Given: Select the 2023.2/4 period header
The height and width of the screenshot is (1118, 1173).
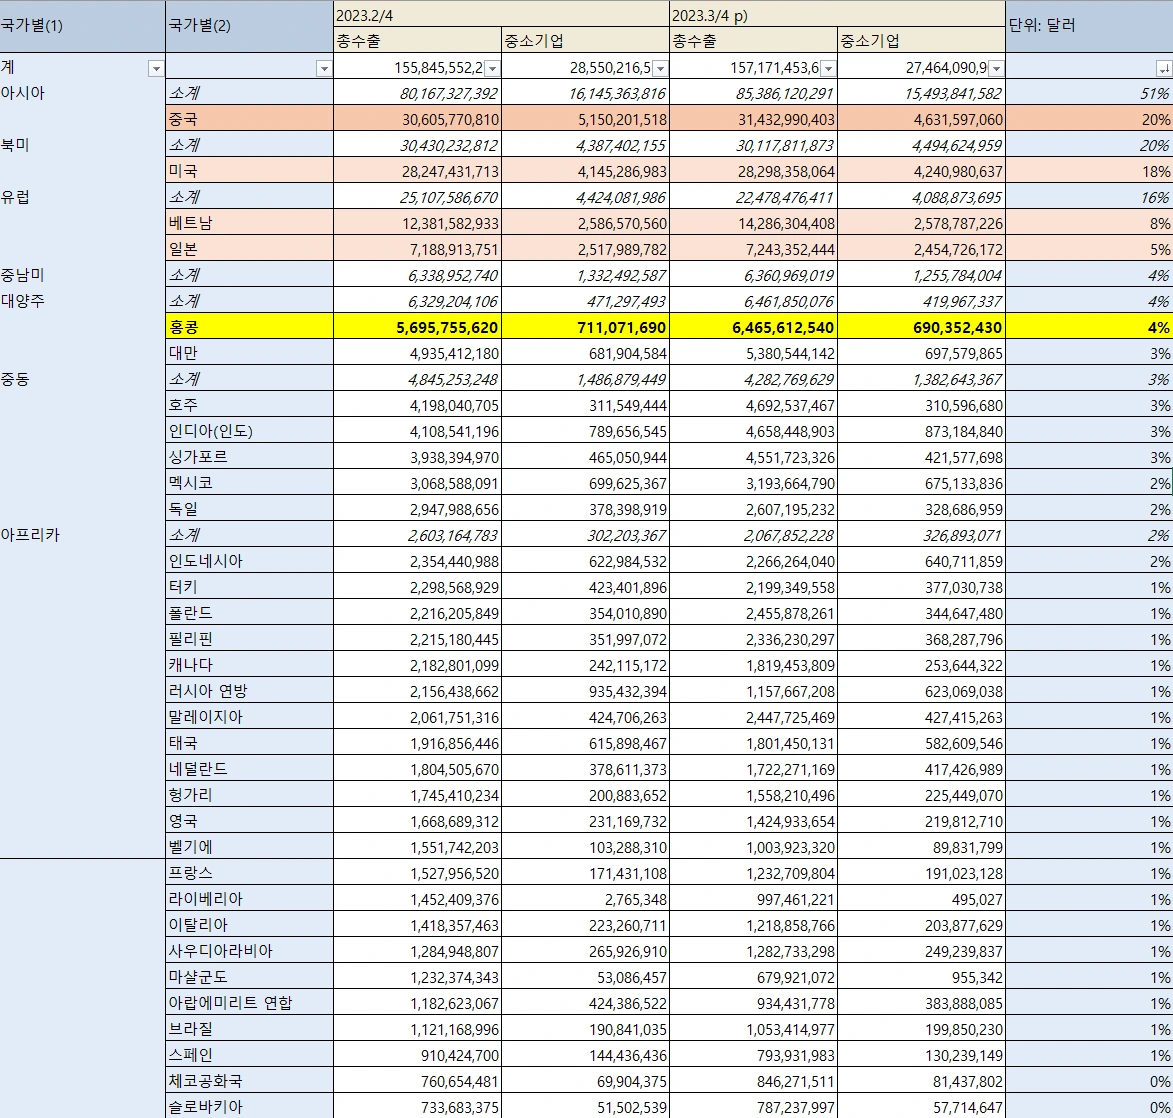Looking at the screenshot, I should click(x=501, y=15).
